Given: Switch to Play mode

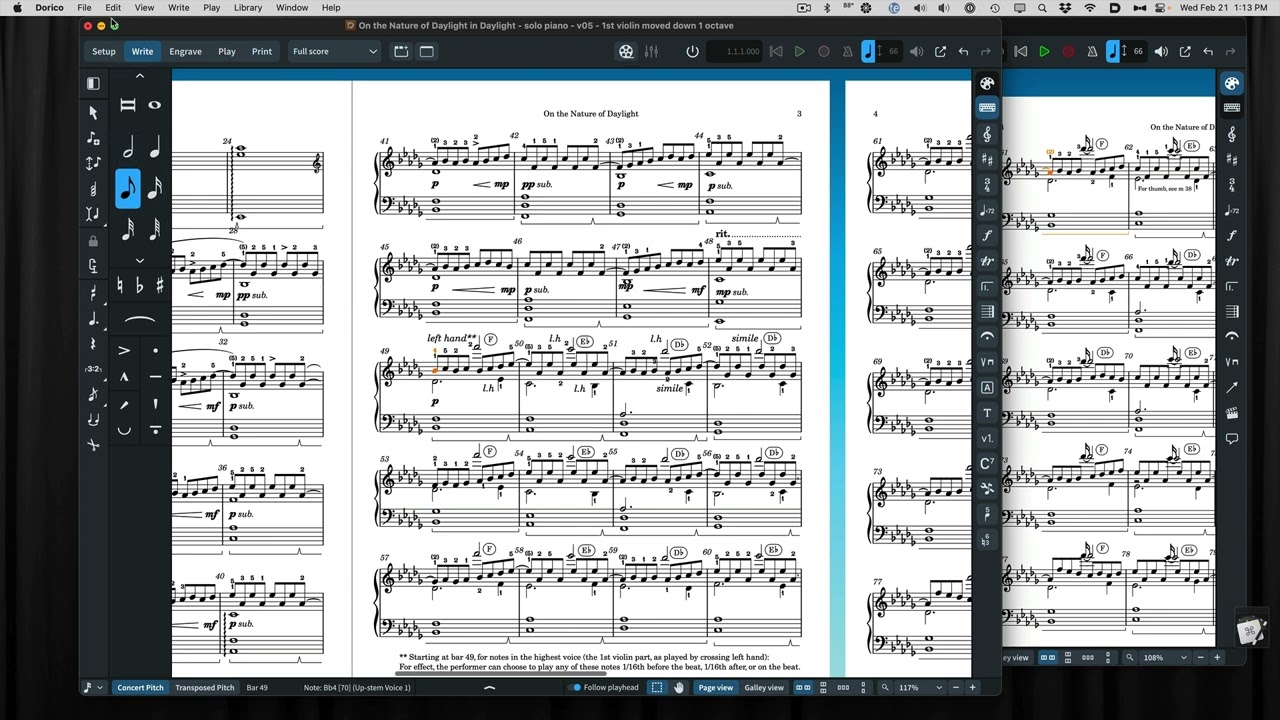Looking at the screenshot, I should click(227, 51).
